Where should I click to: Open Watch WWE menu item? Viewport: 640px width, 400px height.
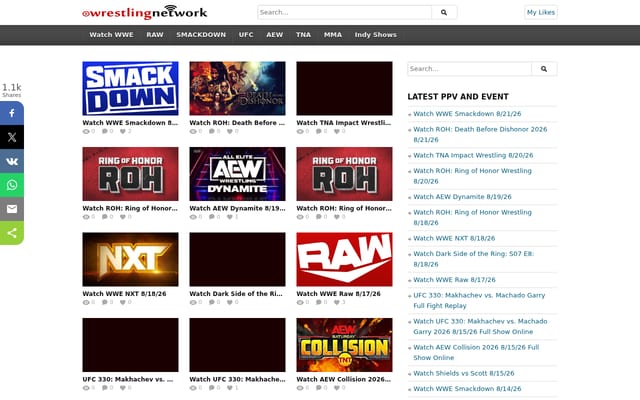point(111,35)
